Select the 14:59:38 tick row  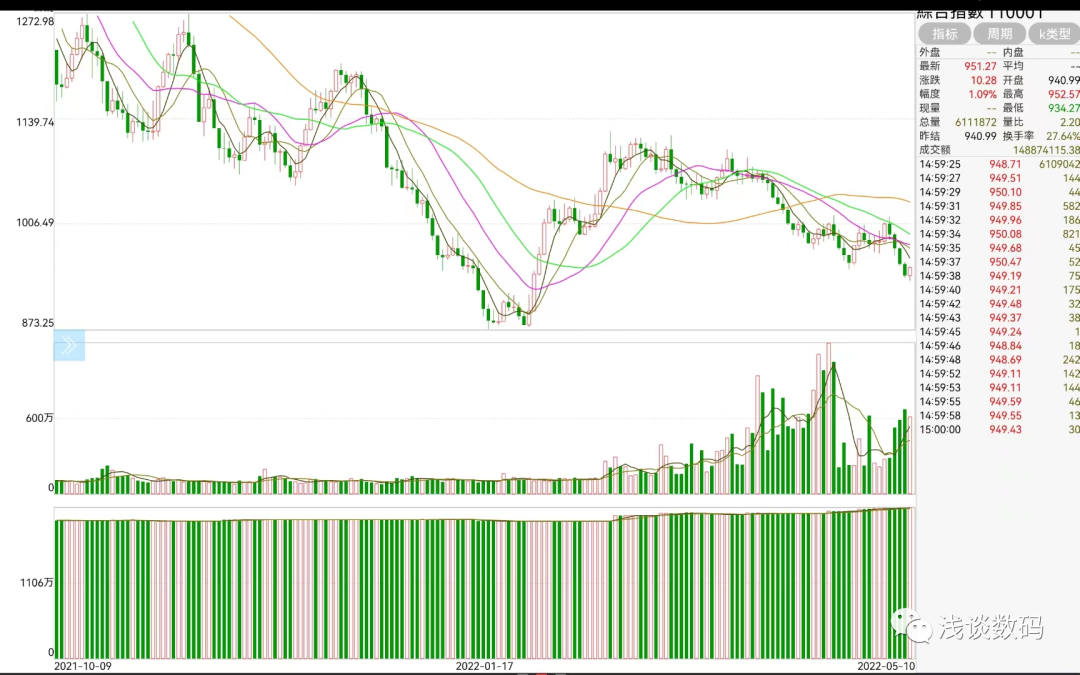[x=999, y=276]
